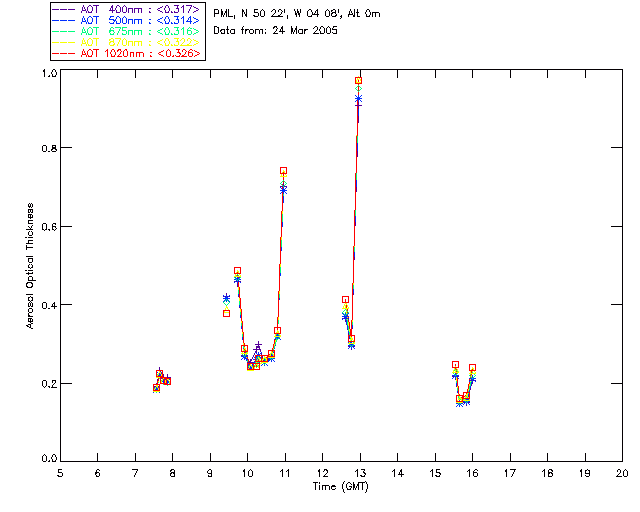Click the PML station location text
The height and width of the screenshot is (512, 640).
click(297, 14)
